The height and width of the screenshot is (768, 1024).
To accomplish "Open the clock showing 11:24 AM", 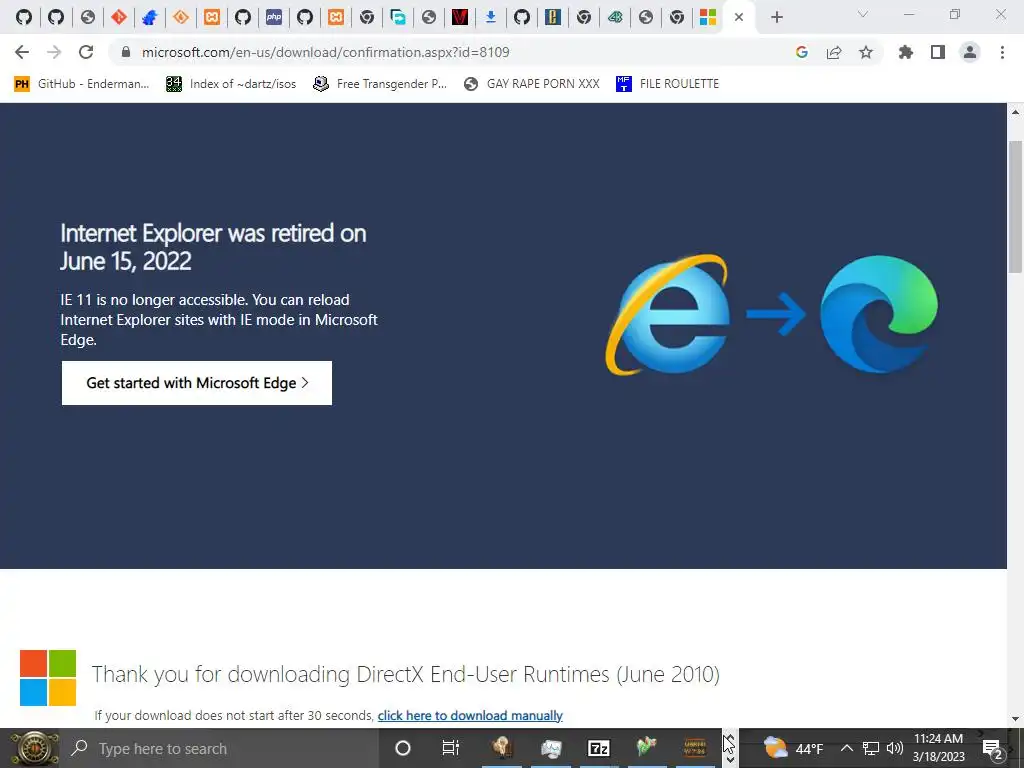I will pos(938,748).
